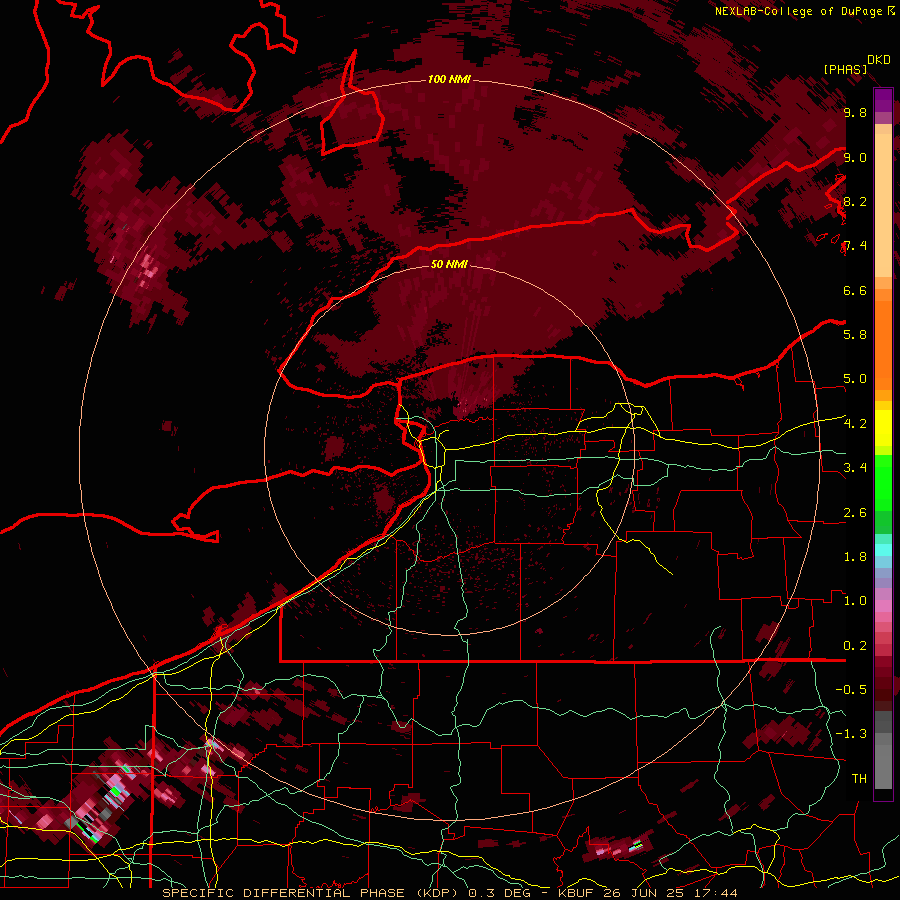
Task: Click the KBUF station identifier
Action: pos(575,893)
